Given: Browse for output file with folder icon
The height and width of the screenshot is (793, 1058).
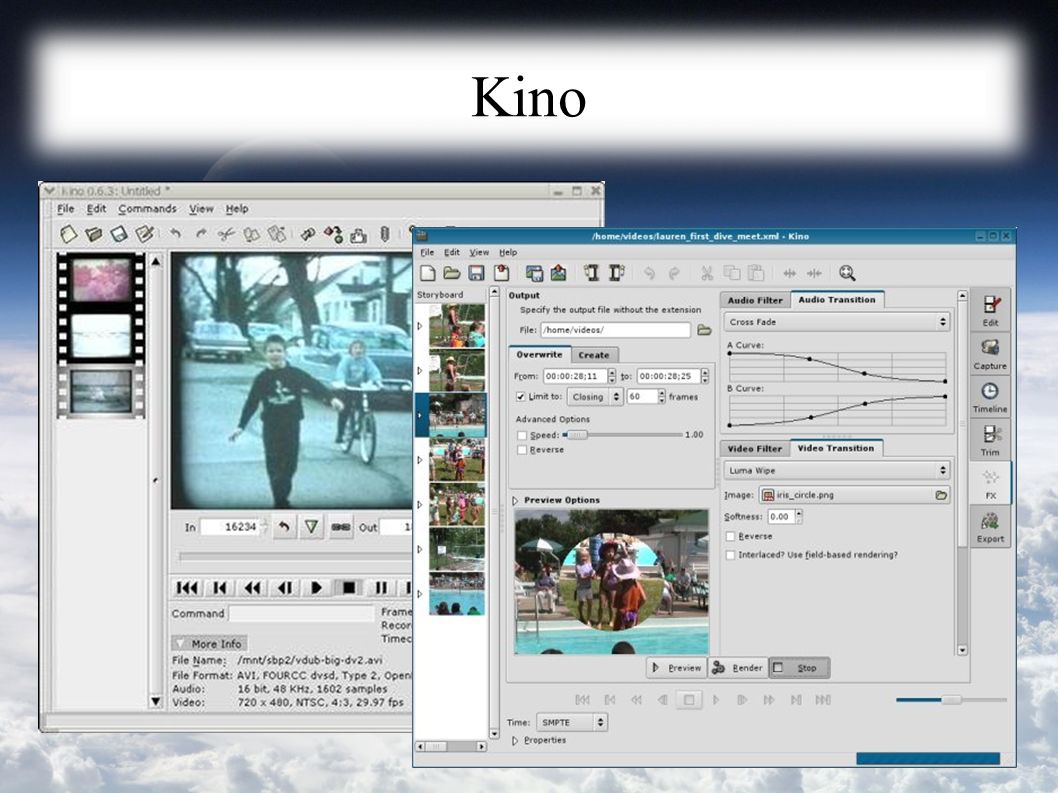Looking at the screenshot, I should [704, 330].
